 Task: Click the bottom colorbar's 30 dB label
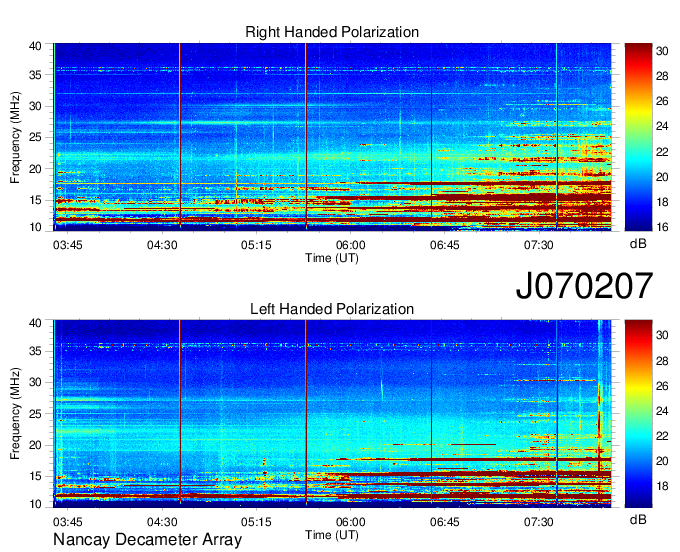pyautogui.click(x=662, y=335)
